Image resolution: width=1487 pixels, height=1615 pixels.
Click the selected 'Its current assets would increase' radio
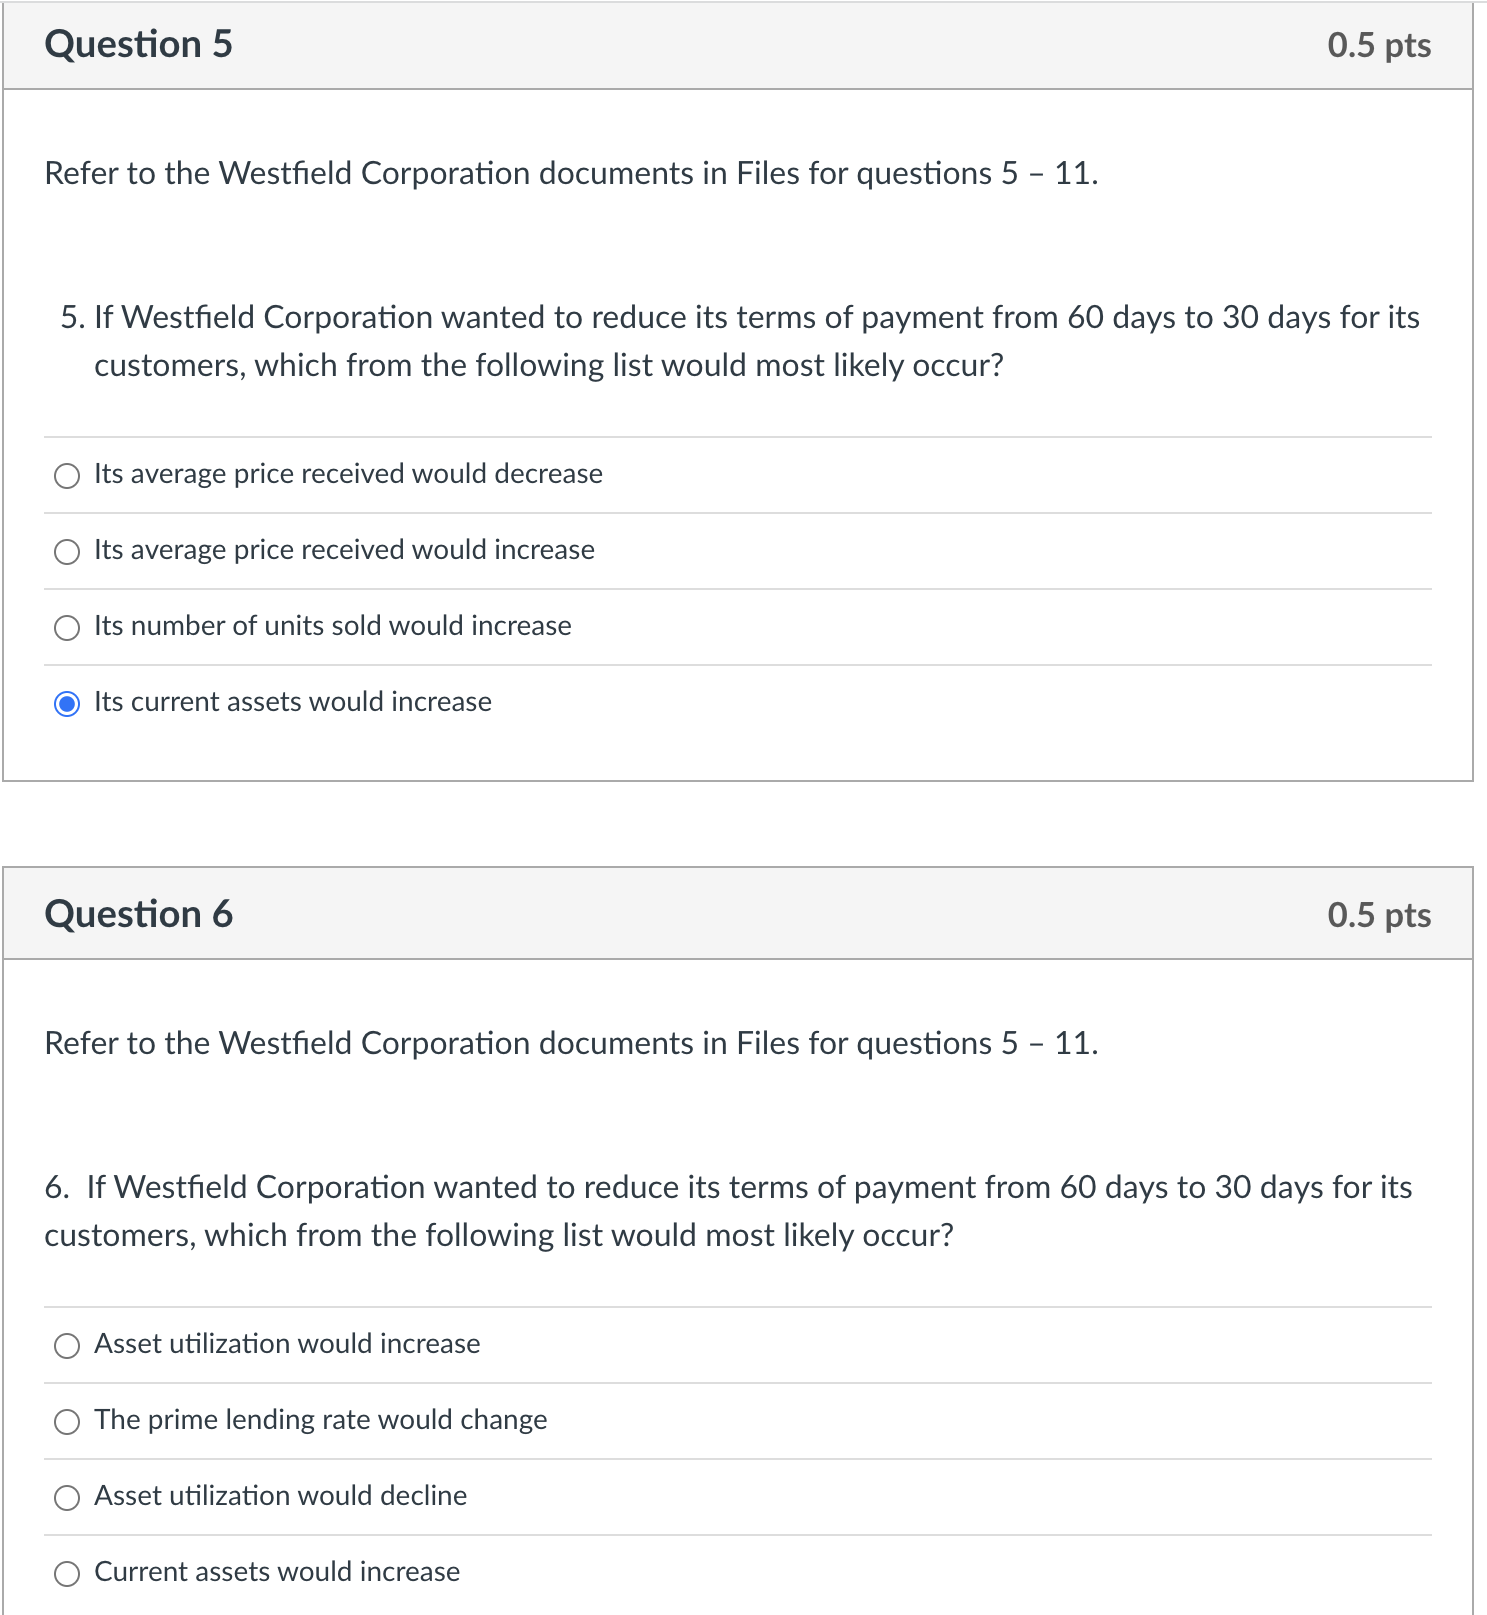[x=67, y=704]
